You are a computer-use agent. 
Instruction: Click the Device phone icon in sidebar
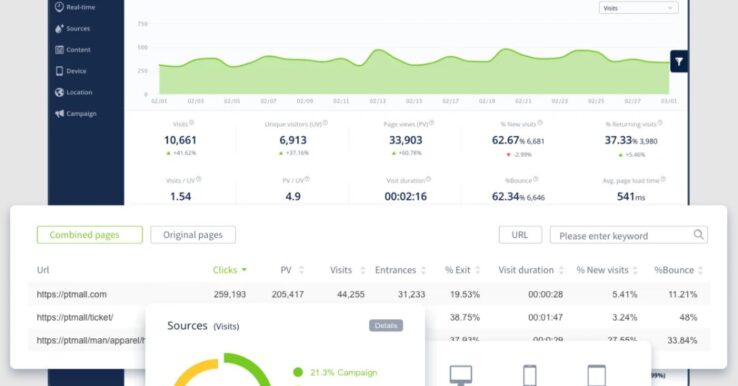[x=59, y=71]
